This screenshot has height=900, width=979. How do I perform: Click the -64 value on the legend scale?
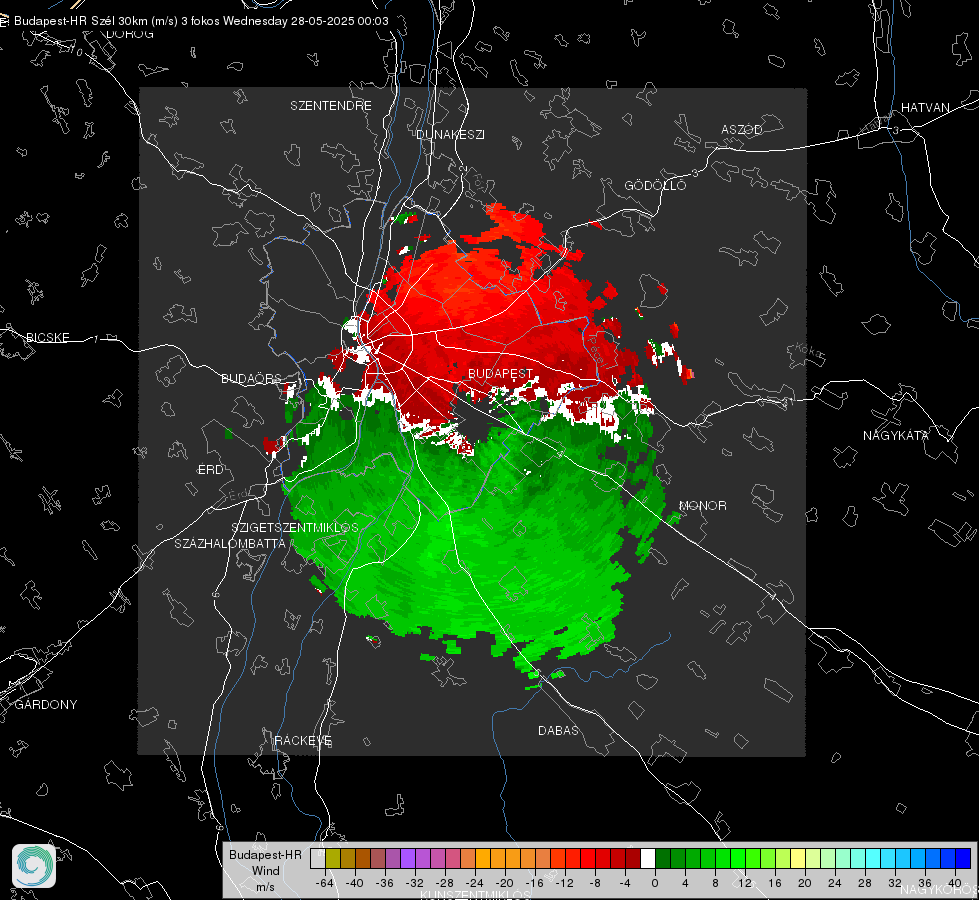[x=325, y=883]
